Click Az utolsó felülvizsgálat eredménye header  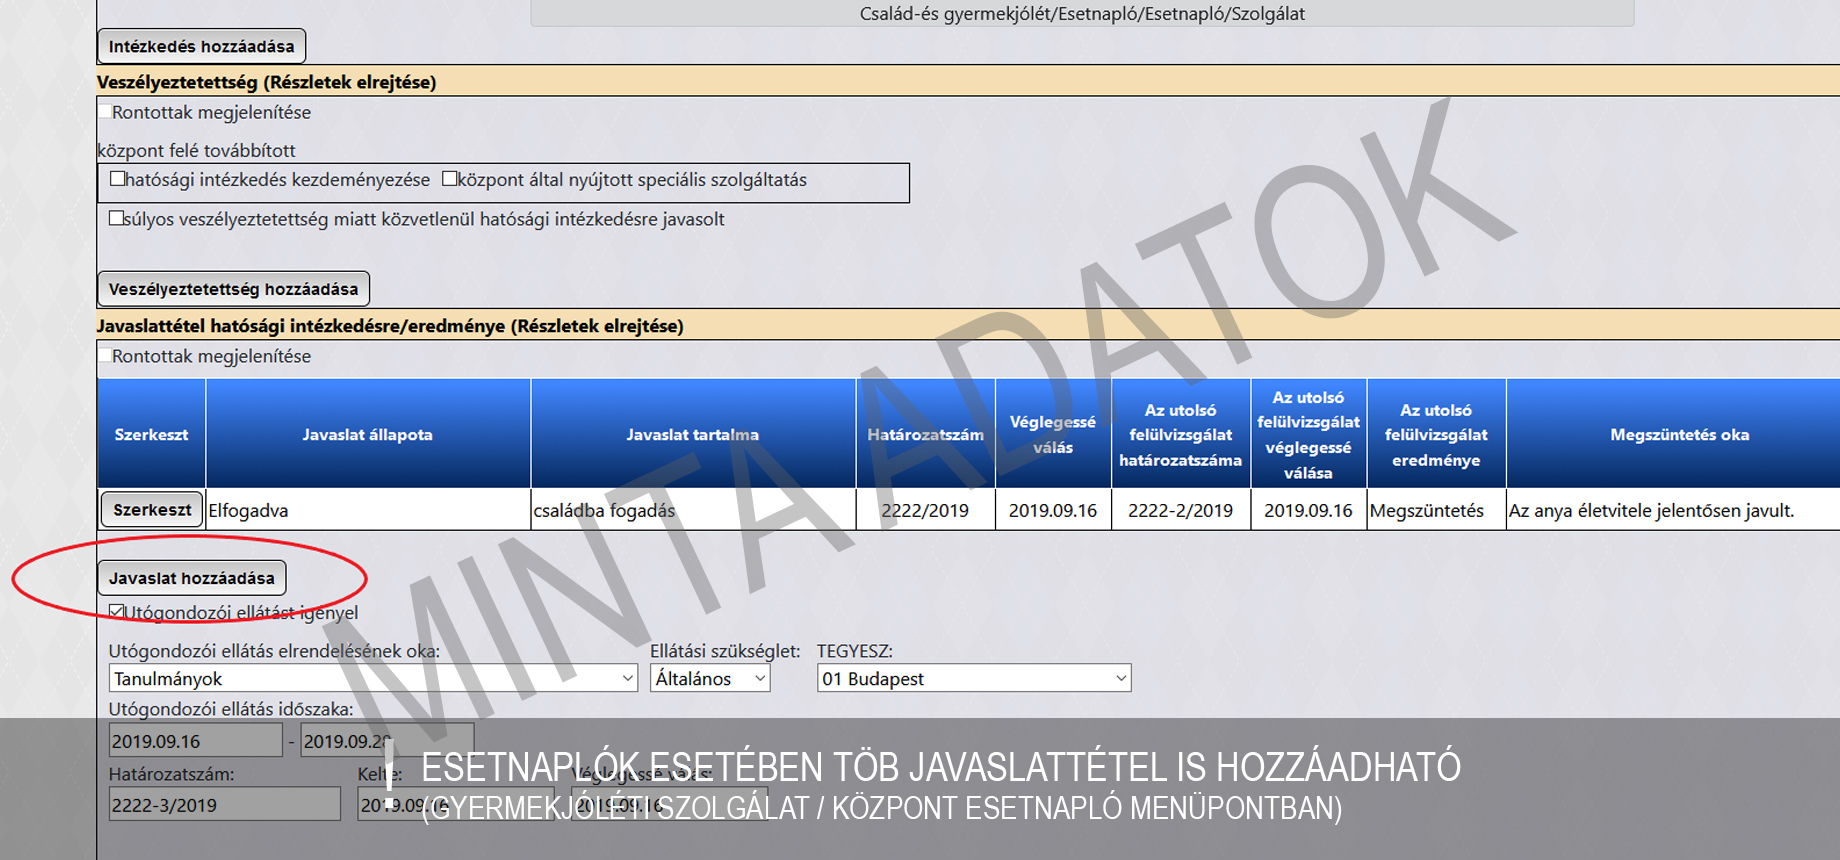click(1437, 434)
